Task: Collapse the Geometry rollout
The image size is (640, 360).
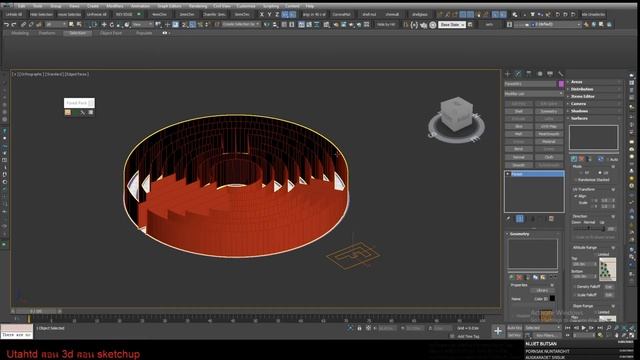Action: [533, 234]
